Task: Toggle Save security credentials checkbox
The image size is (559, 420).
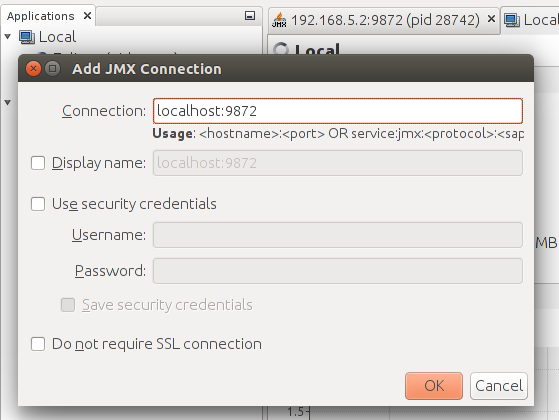Action: pyautogui.click(x=68, y=305)
